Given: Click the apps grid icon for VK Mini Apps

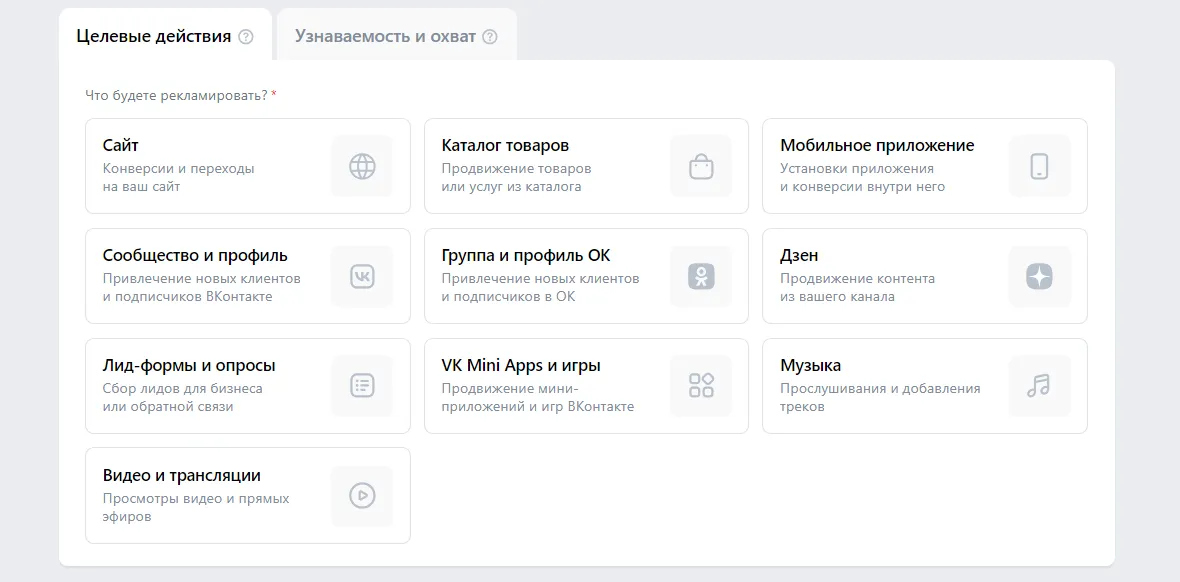Looking at the screenshot, I should pos(701,386).
